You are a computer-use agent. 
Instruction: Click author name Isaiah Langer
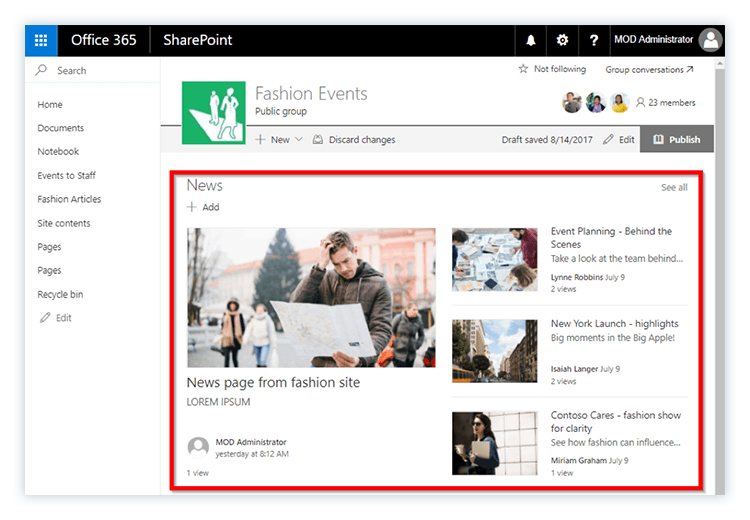(574, 369)
